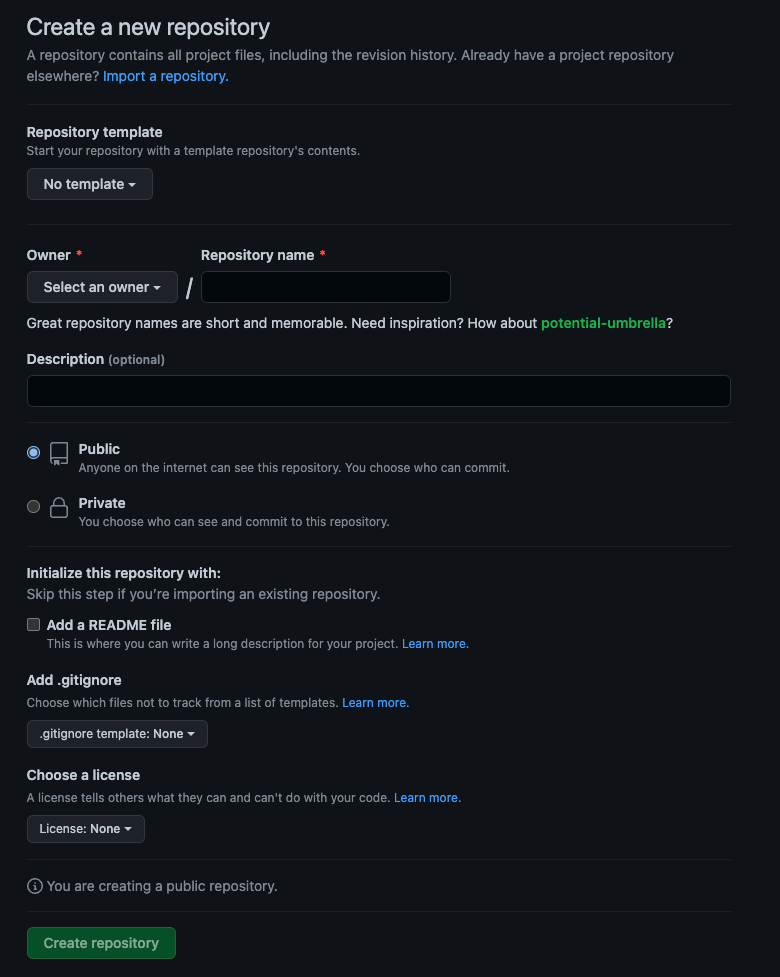Click into the Description text field
Viewport: 780px width, 977px height.
378,391
